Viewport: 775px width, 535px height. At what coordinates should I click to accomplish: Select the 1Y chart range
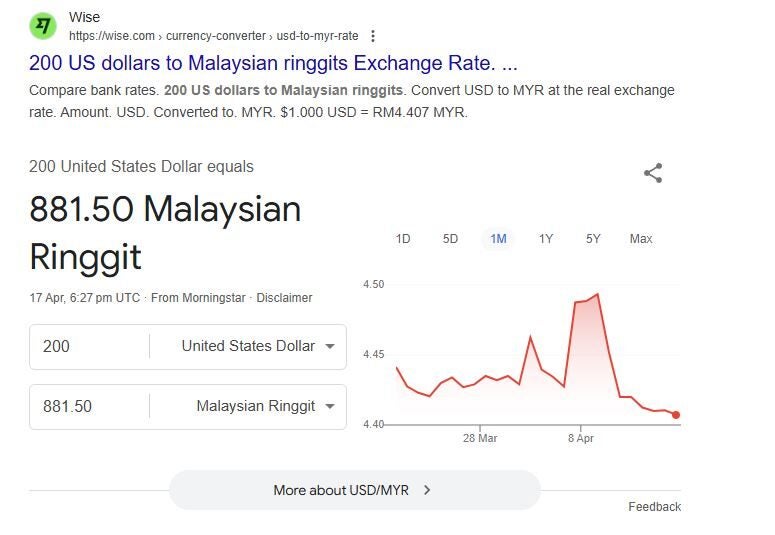pyautogui.click(x=546, y=239)
